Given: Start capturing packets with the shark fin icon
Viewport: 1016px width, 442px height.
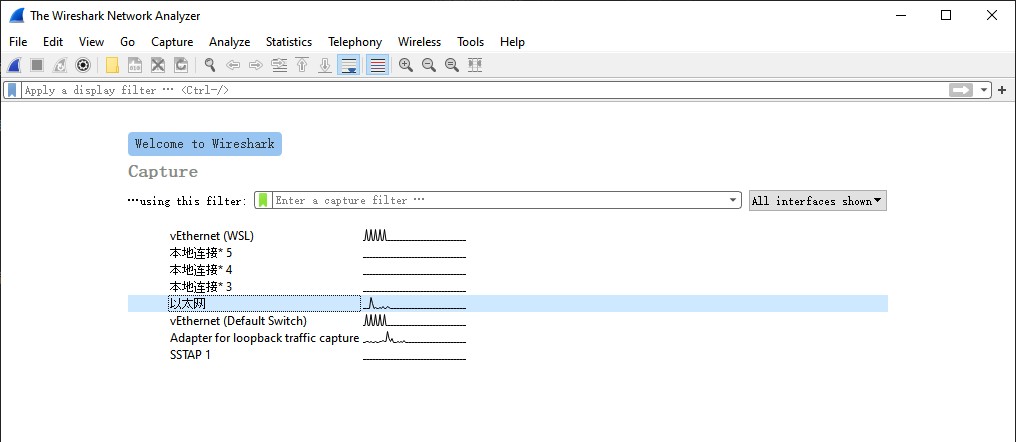Looking at the screenshot, I should [x=14, y=65].
